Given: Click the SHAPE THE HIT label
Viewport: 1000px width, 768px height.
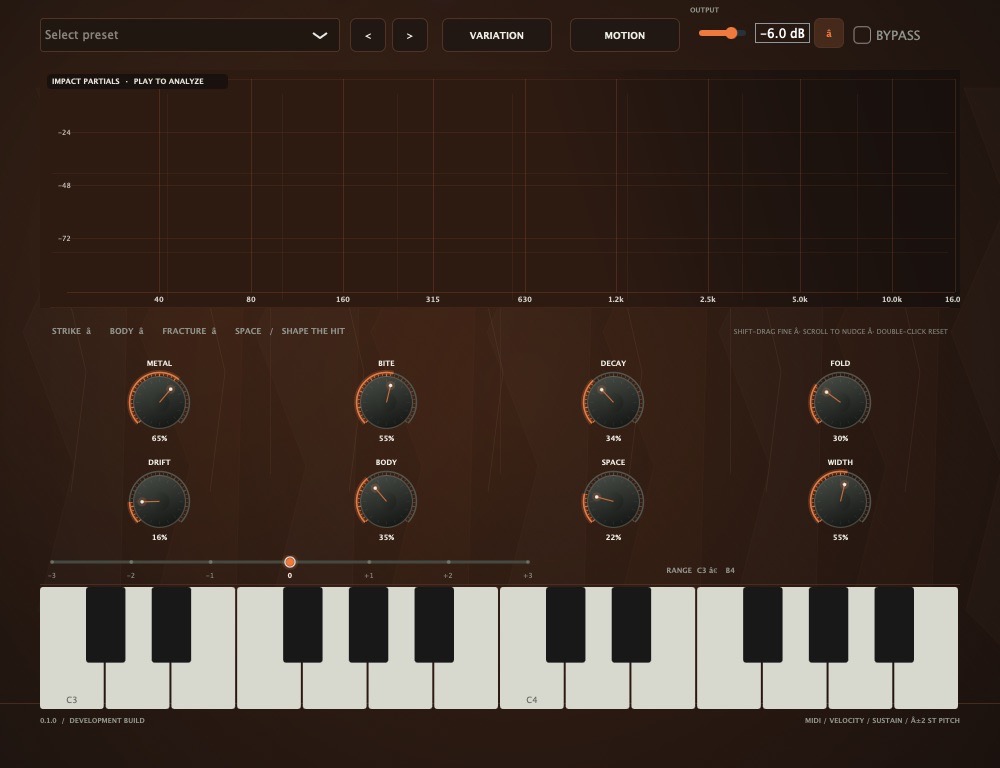Looking at the screenshot, I should pos(313,331).
